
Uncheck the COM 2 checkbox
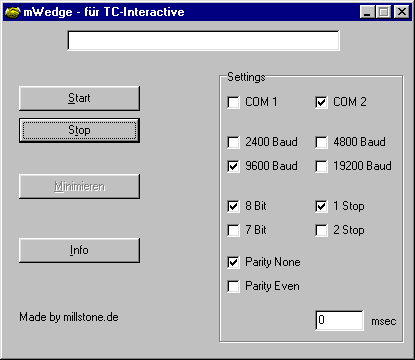tap(321, 102)
